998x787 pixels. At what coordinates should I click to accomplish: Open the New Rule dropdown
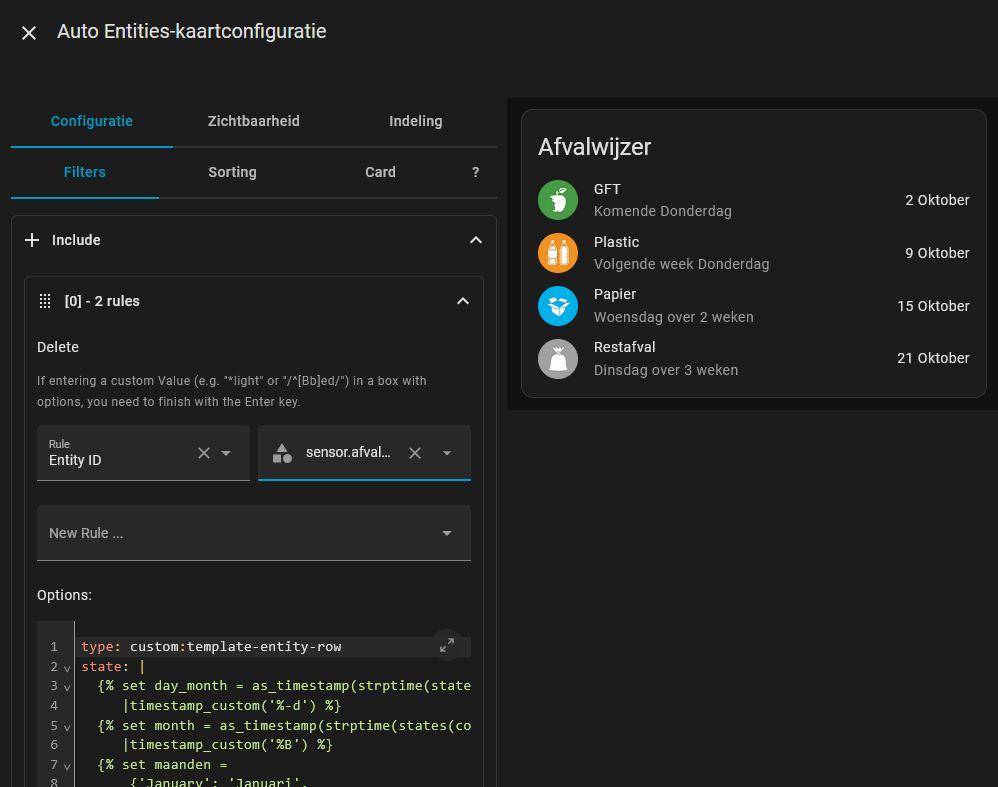tap(254, 533)
